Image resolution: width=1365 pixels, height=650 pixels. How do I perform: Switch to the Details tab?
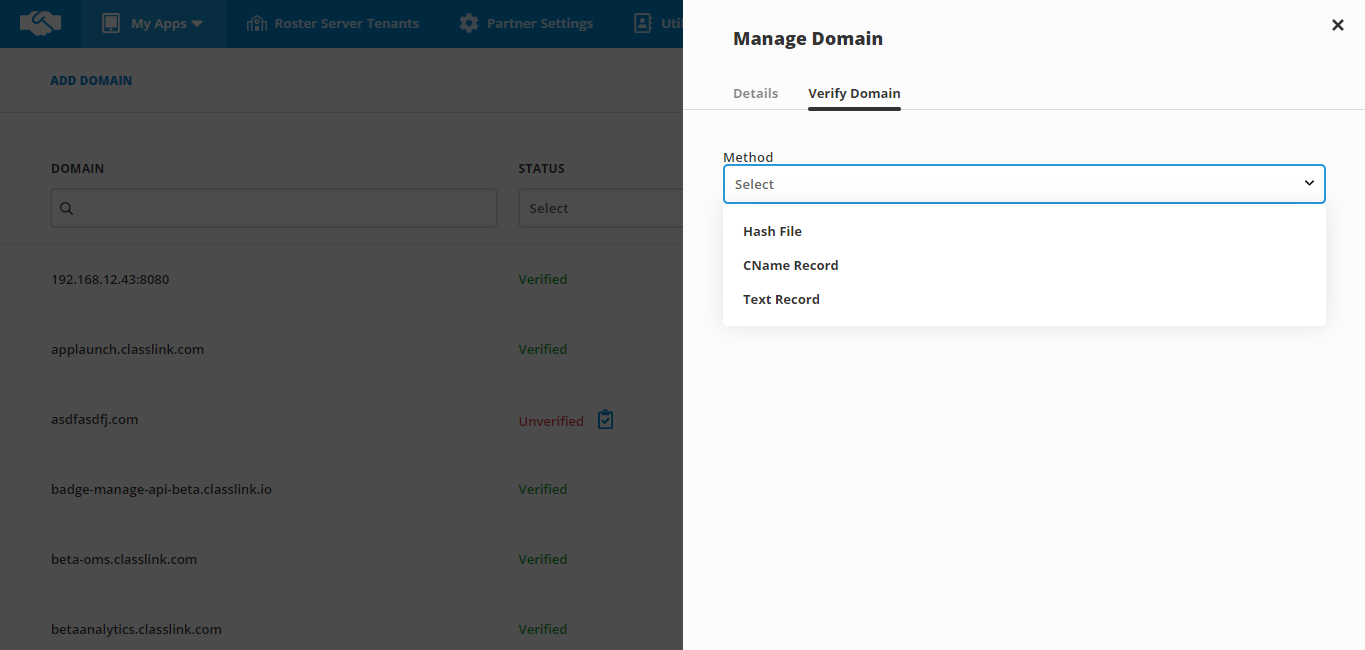[755, 93]
